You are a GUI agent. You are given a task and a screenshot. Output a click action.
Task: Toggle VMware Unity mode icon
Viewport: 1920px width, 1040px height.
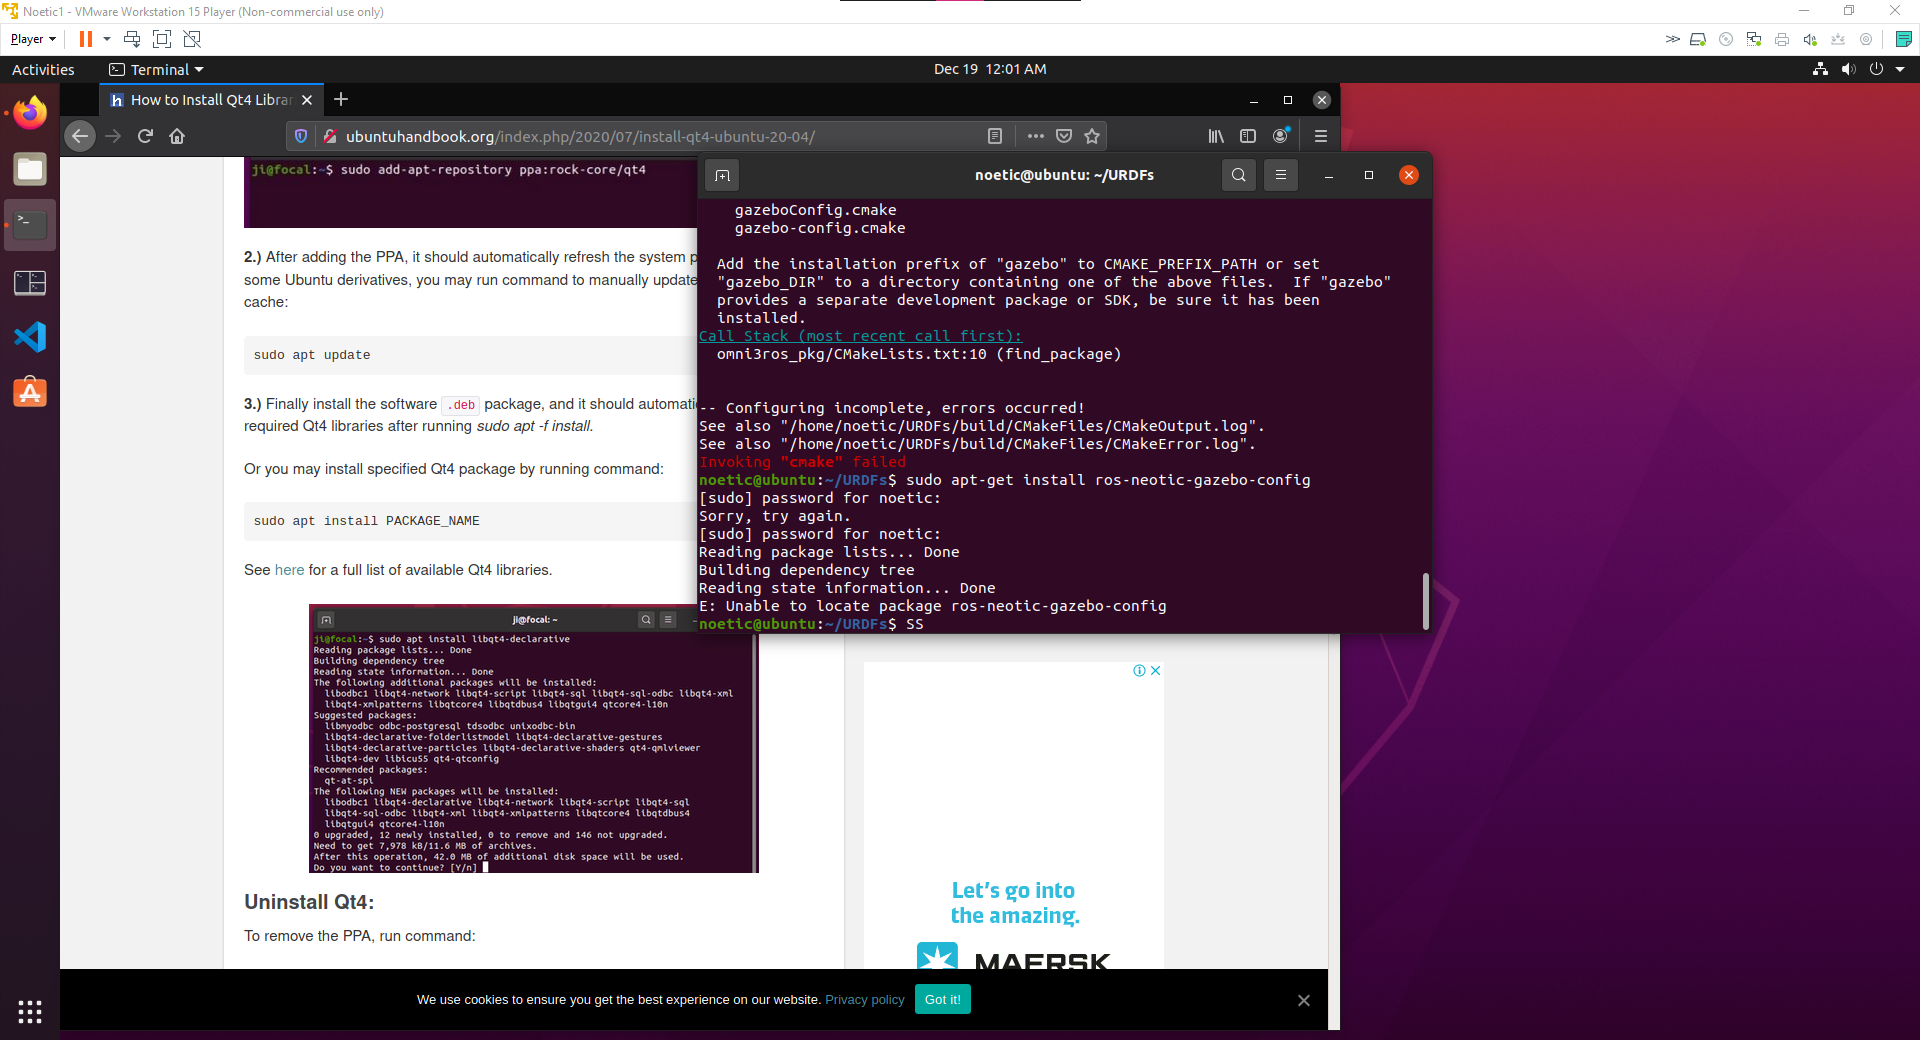[192, 39]
